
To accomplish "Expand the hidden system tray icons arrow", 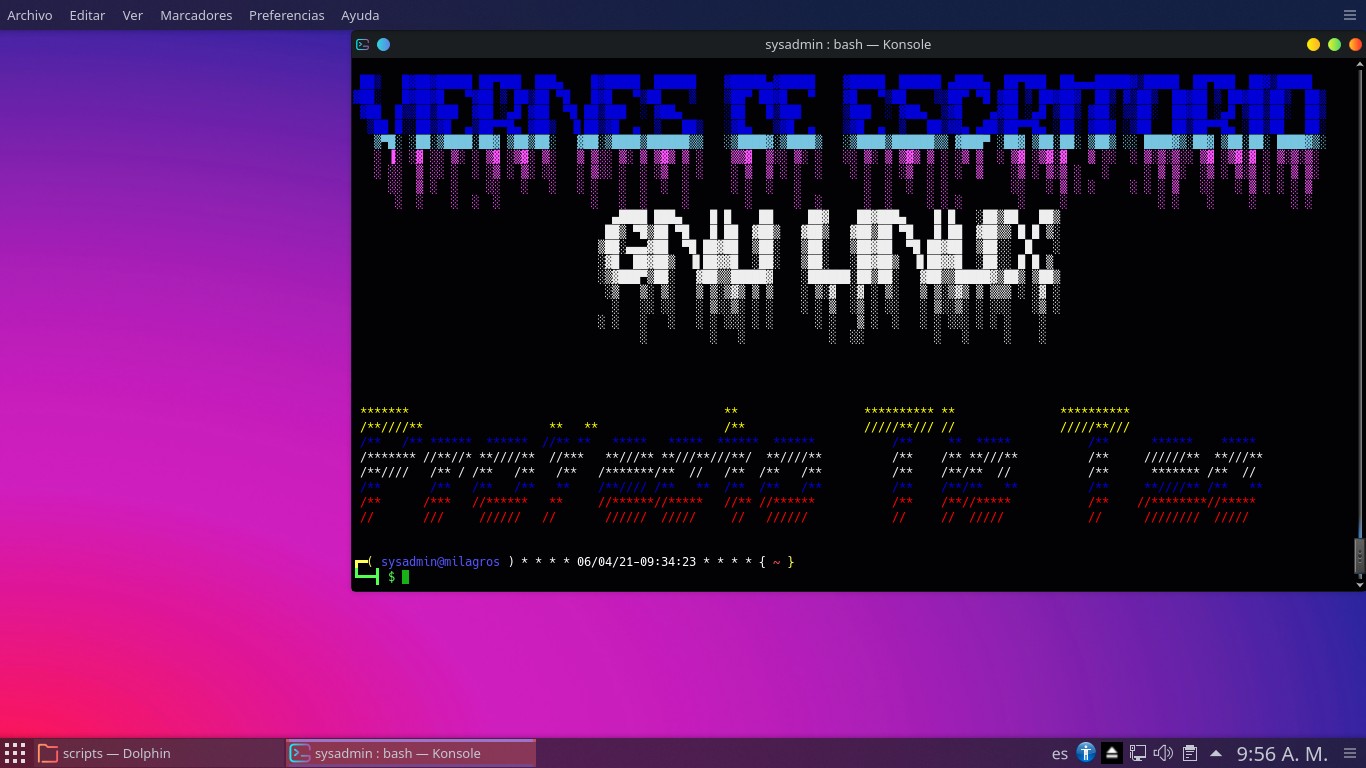I will pos(1216,753).
